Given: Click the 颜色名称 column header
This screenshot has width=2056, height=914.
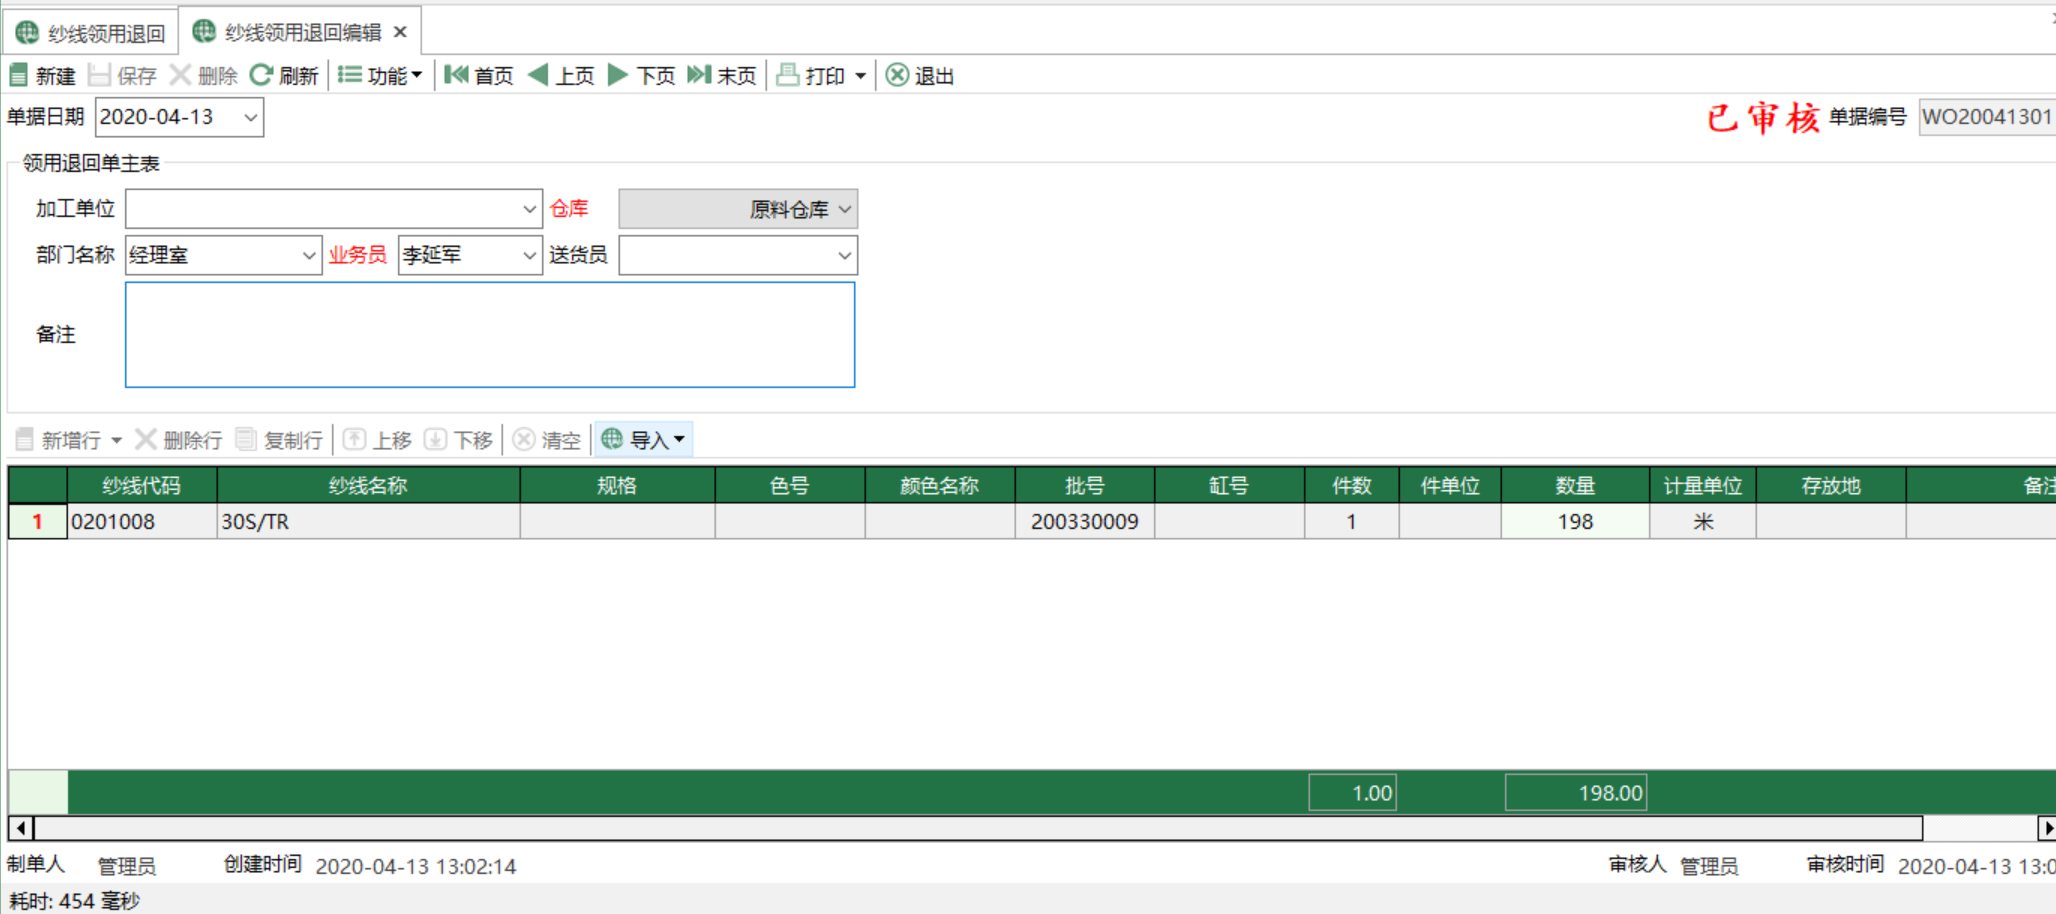Looking at the screenshot, I should (x=940, y=485).
